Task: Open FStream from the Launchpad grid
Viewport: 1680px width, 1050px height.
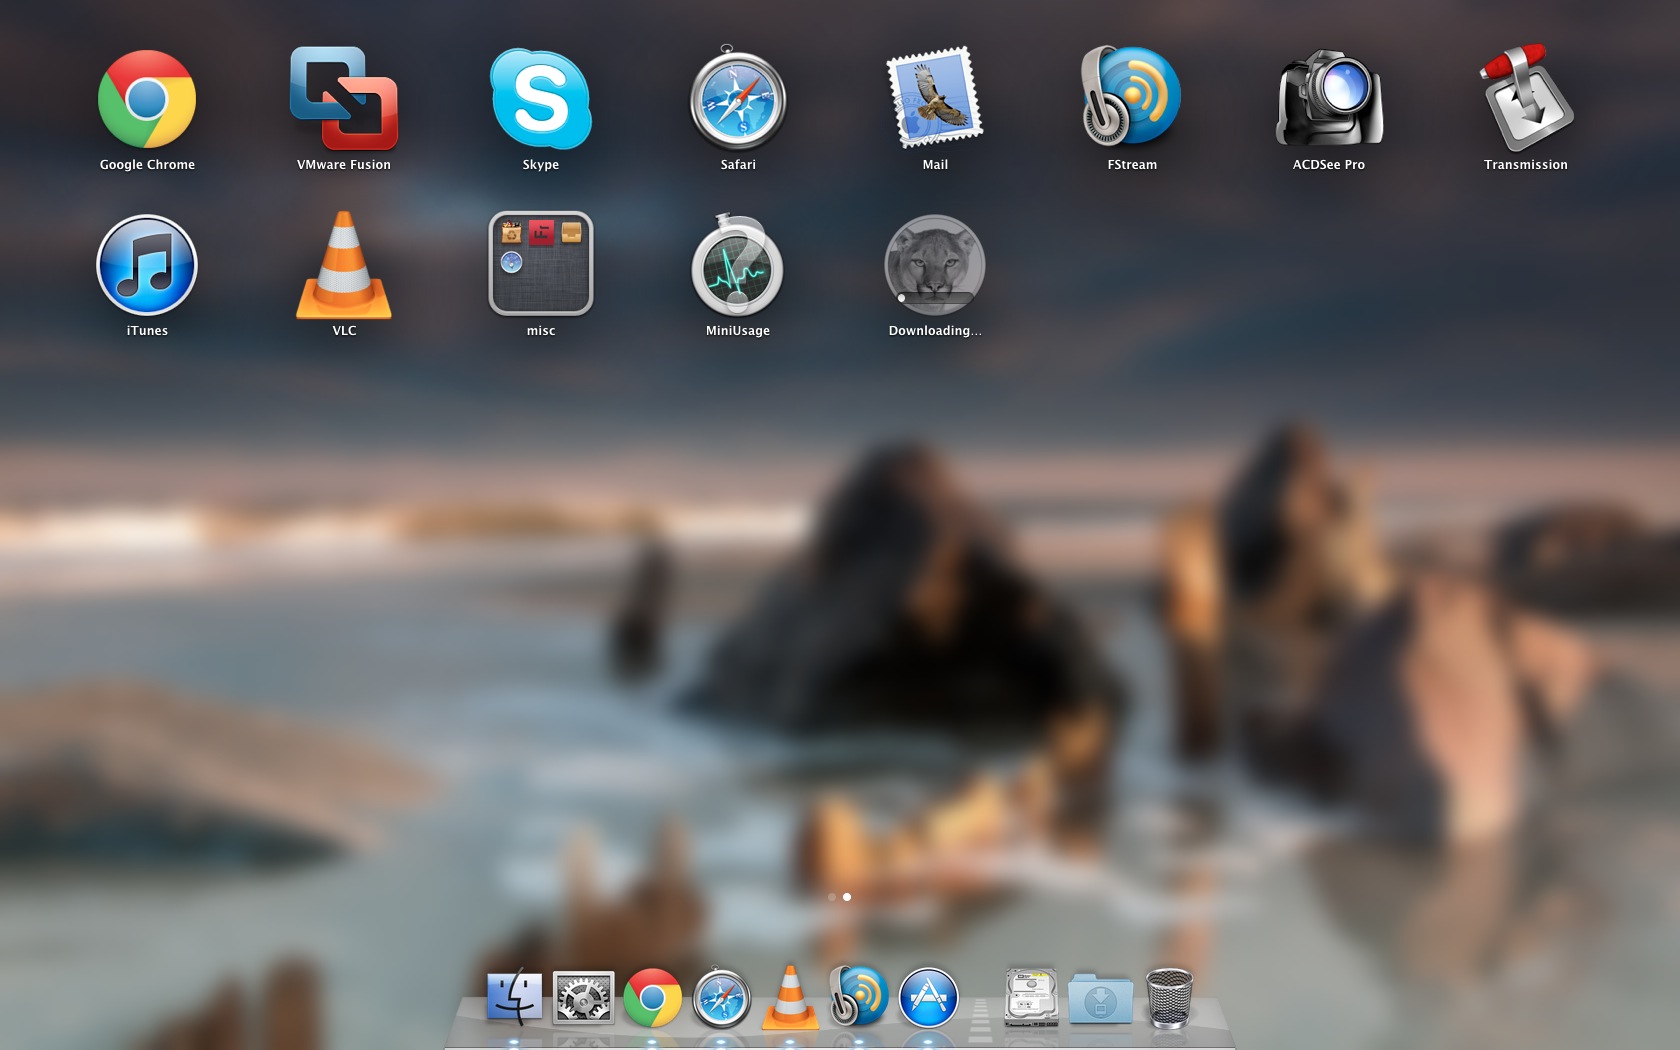Action: click(x=1131, y=97)
